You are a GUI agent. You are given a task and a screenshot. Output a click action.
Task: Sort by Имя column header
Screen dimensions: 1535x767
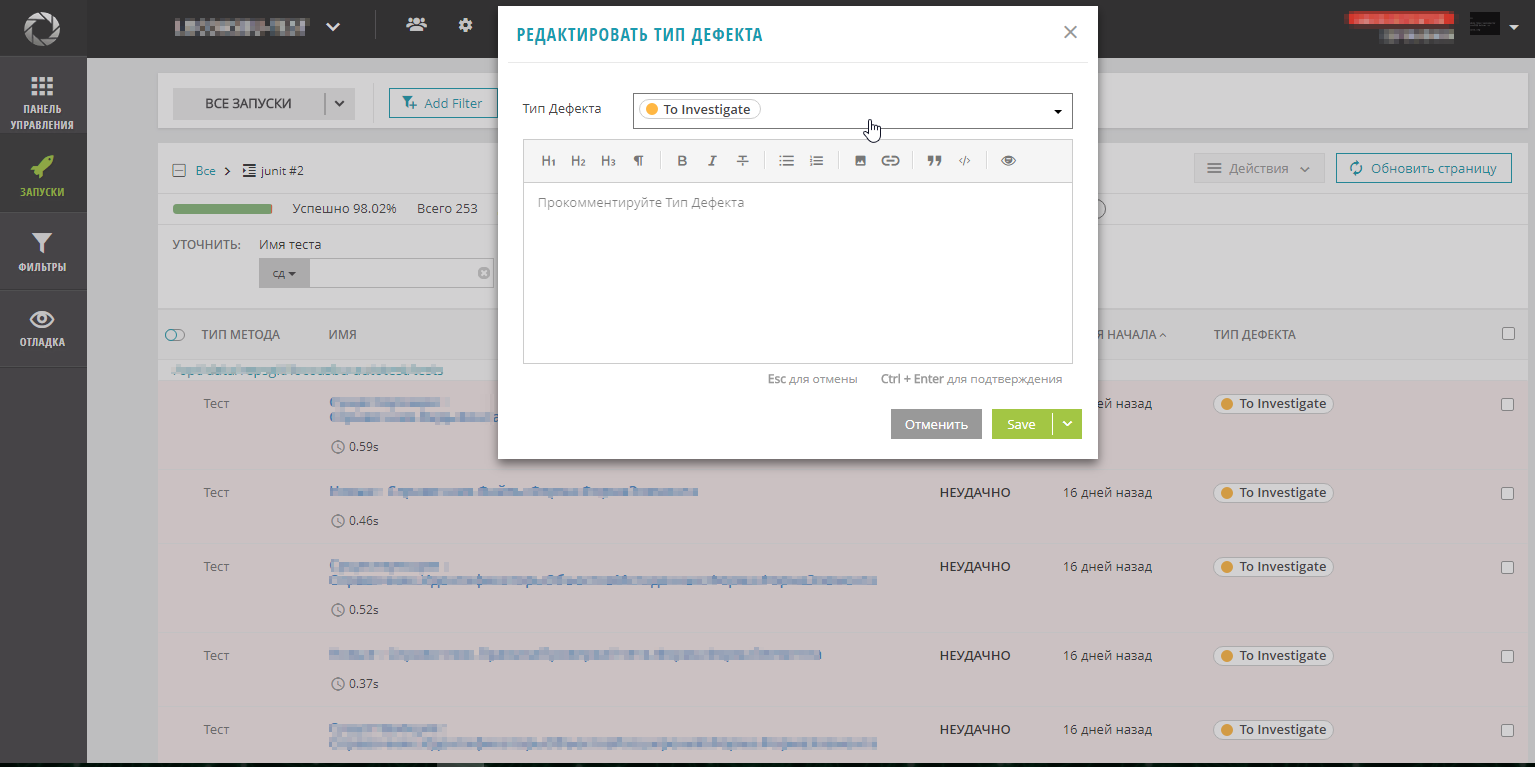[342, 335]
